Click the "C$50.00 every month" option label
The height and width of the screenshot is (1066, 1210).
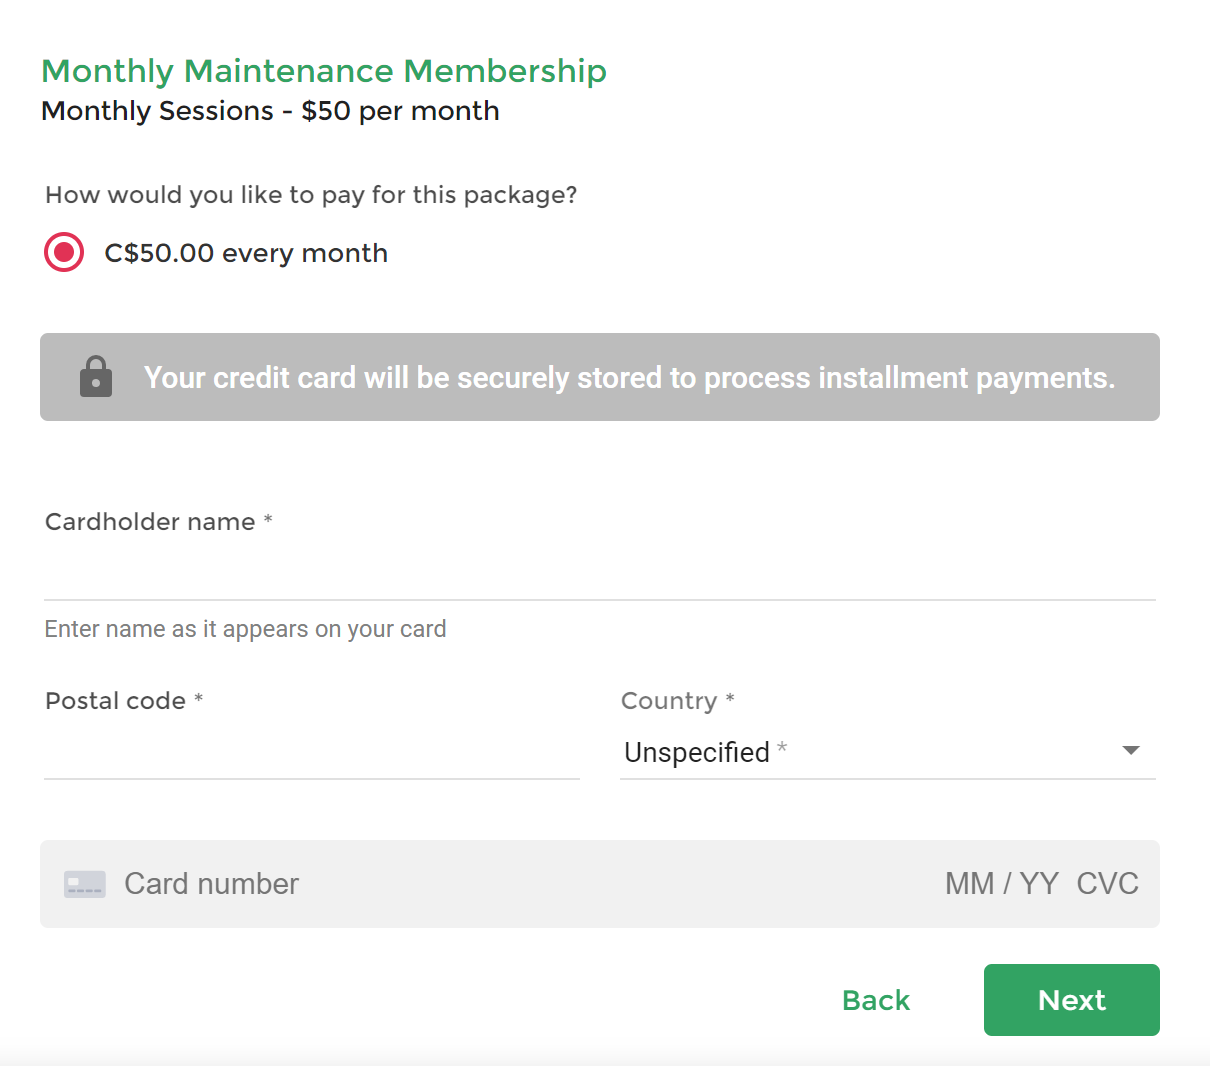(246, 253)
